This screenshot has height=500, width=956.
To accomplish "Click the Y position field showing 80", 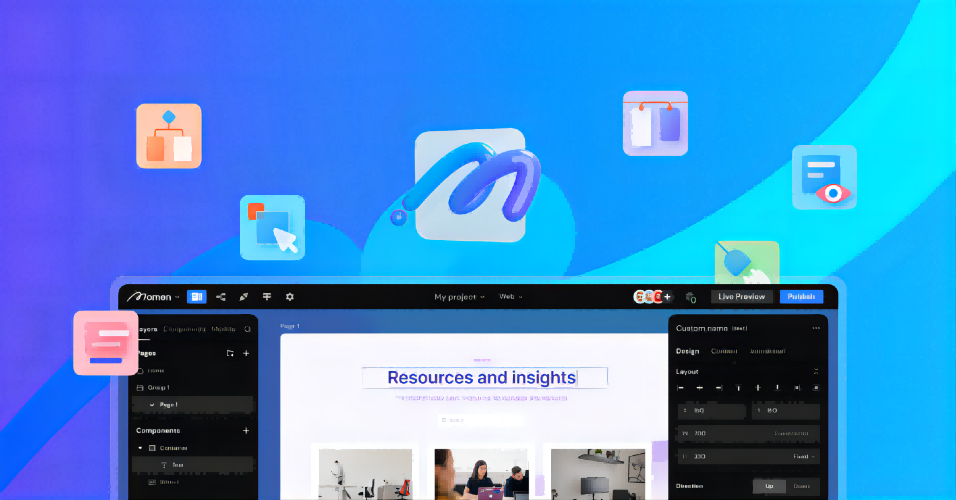I will (786, 410).
